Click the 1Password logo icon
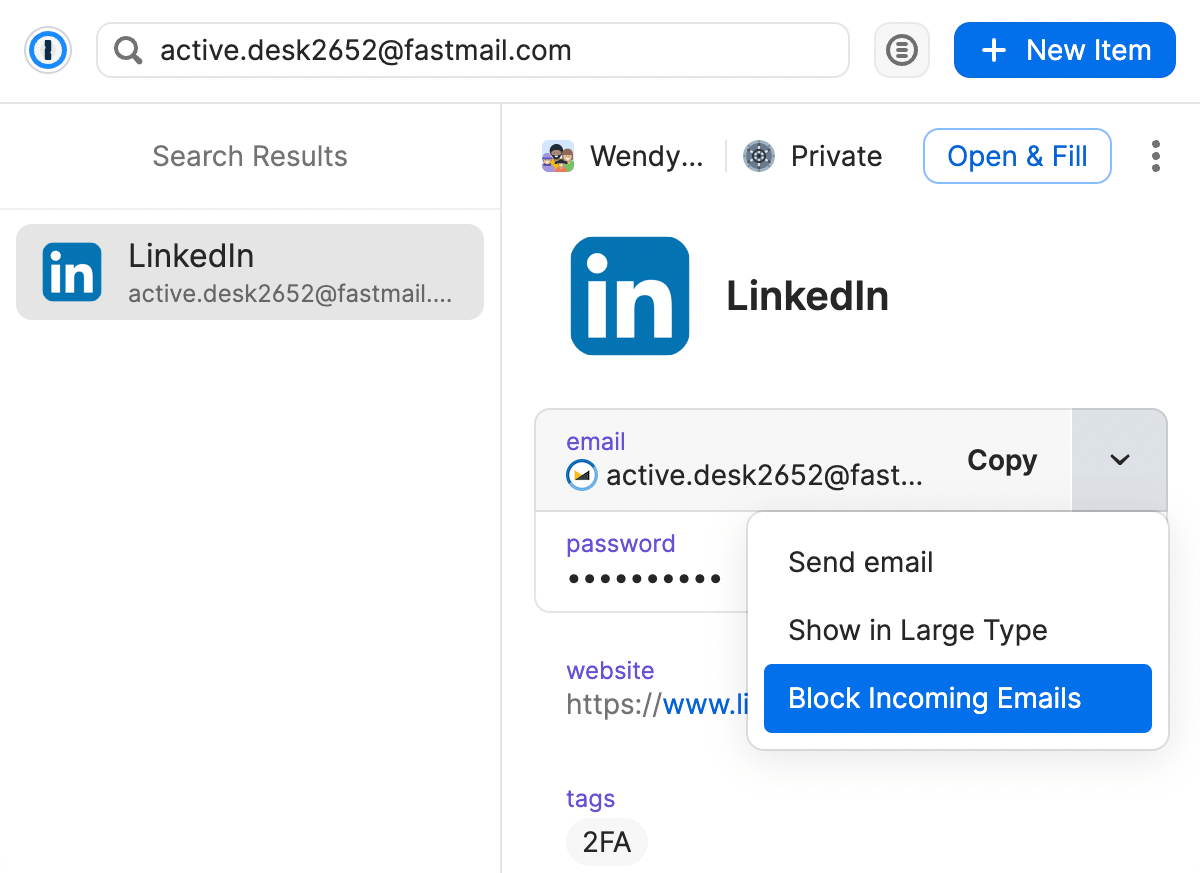The image size is (1200, 873). point(47,50)
